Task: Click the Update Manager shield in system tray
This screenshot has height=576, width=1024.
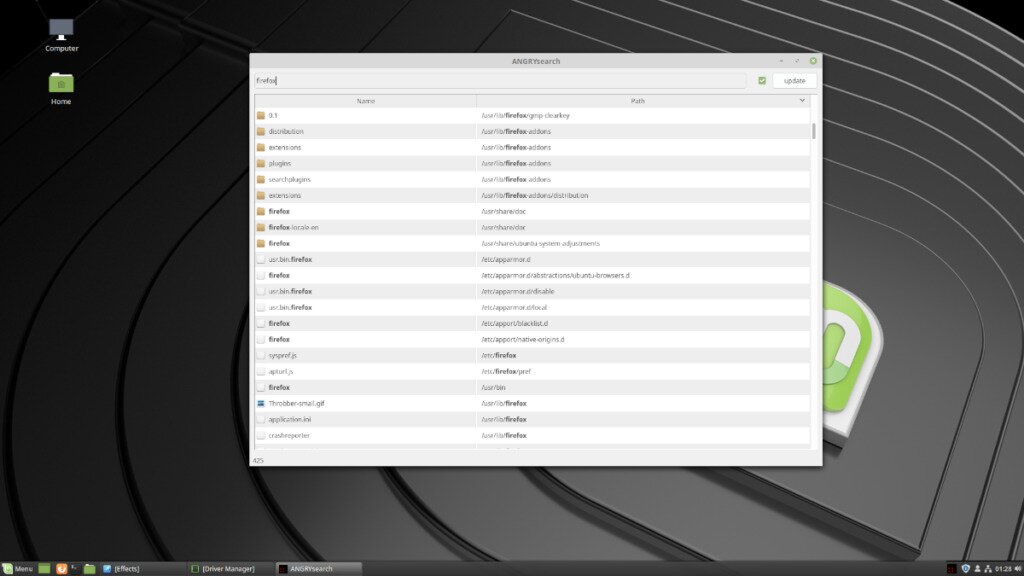Action: (x=965, y=568)
